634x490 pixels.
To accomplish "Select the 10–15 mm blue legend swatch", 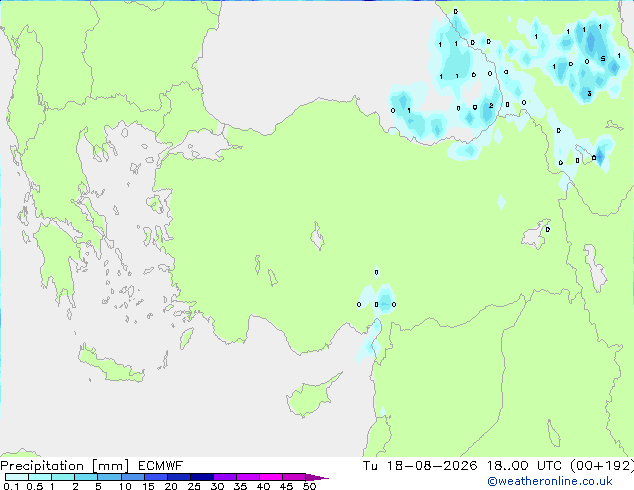I will click(133, 477).
